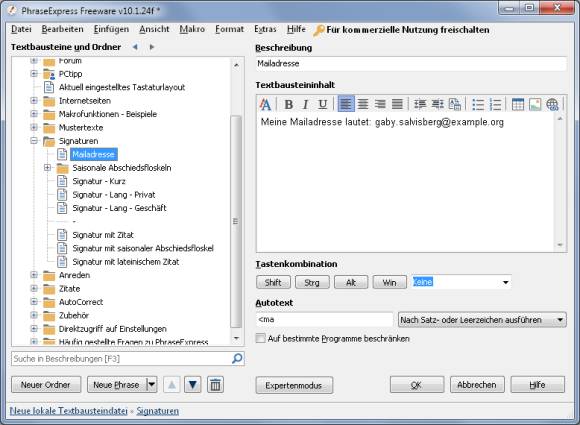The height and width of the screenshot is (425, 580).
Task: Open the Neue Phrase dropdown arrow
Action: (152, 385)
